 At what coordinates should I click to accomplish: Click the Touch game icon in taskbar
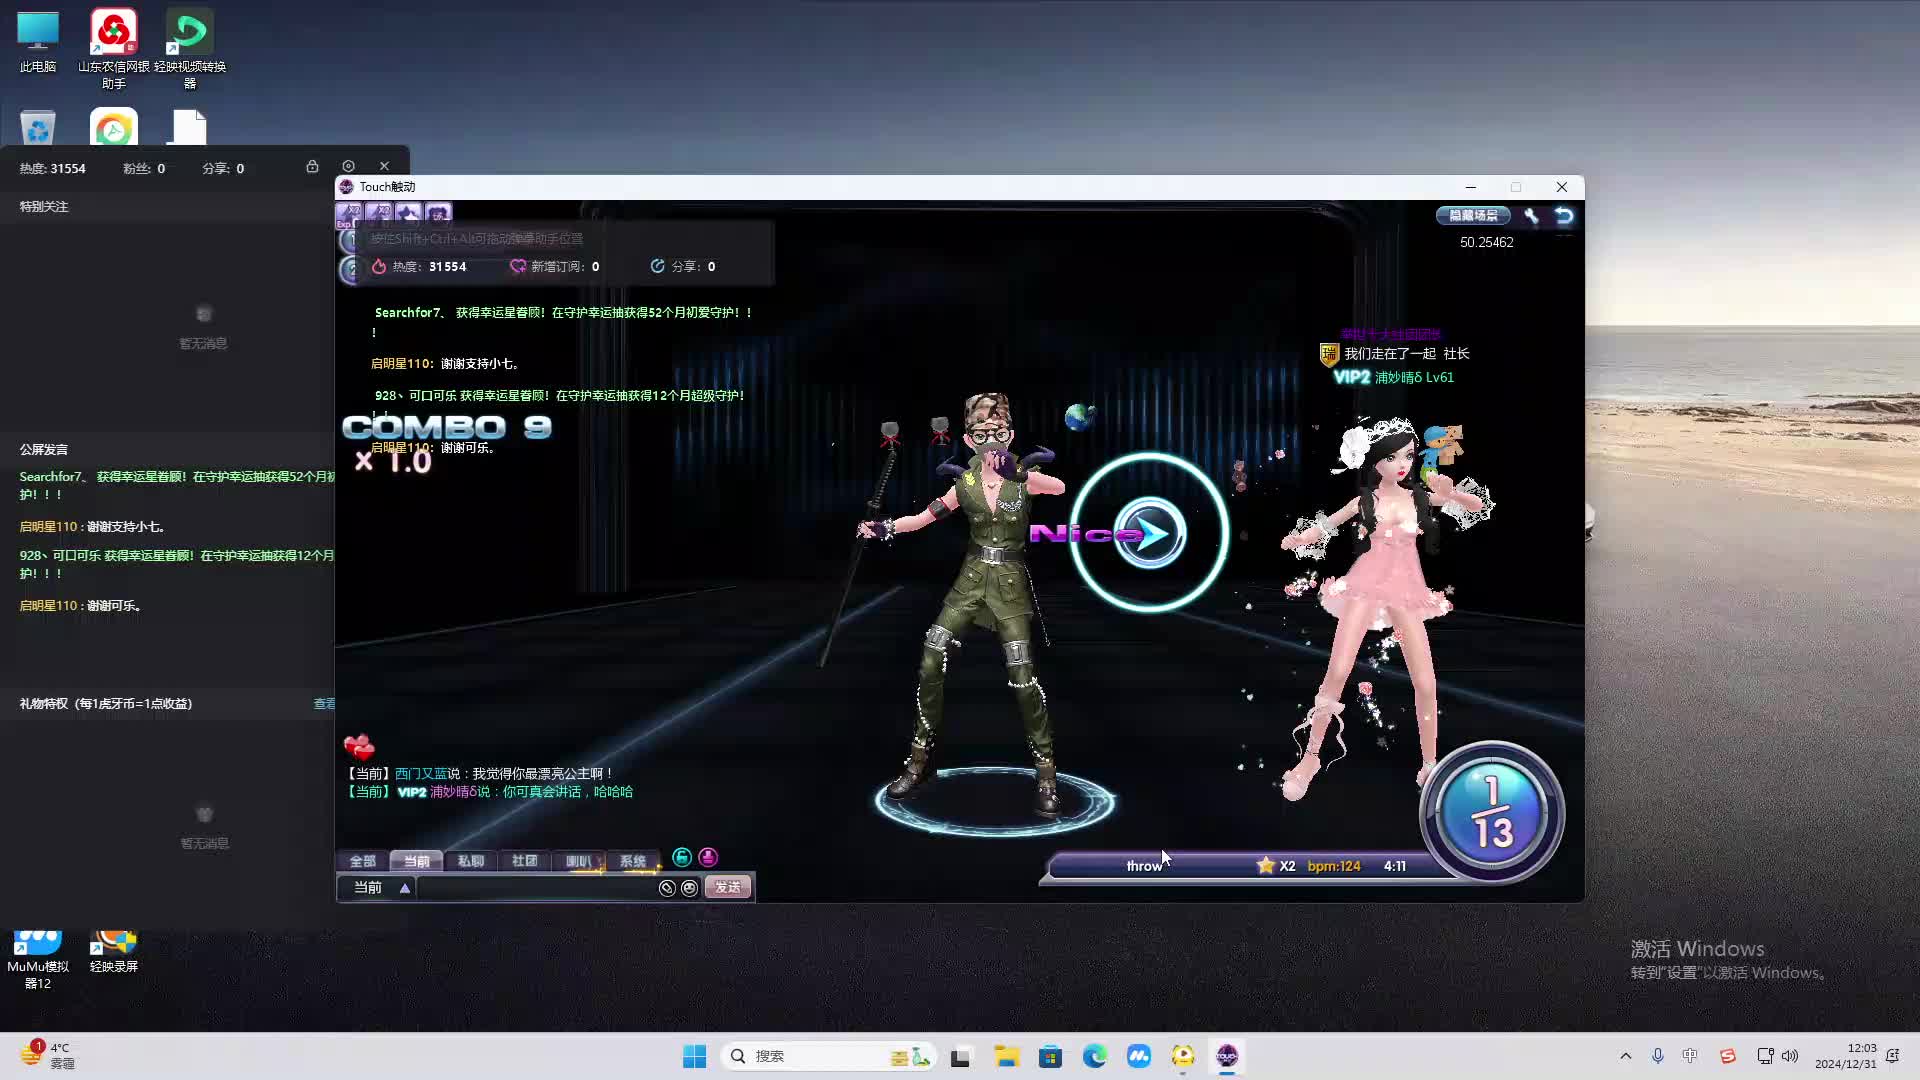1227,1056
